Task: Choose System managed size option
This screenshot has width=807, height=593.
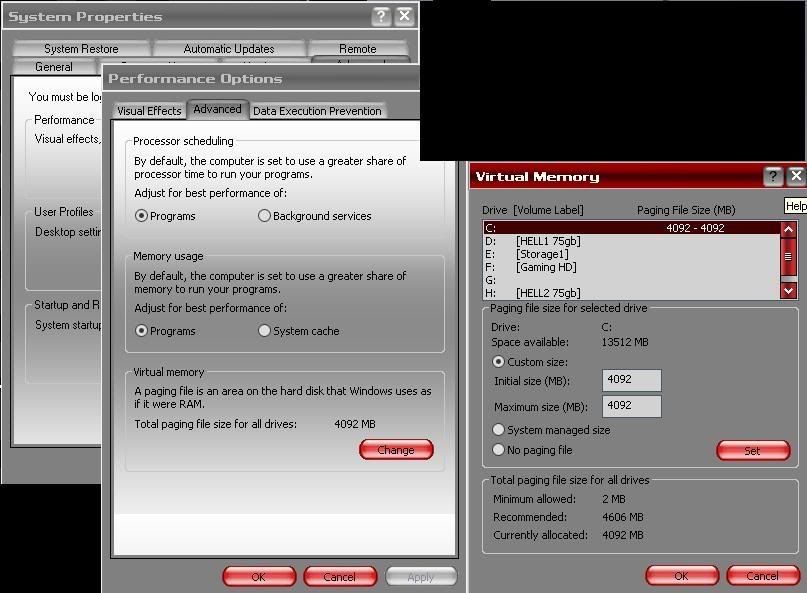Action: [499, 430]
